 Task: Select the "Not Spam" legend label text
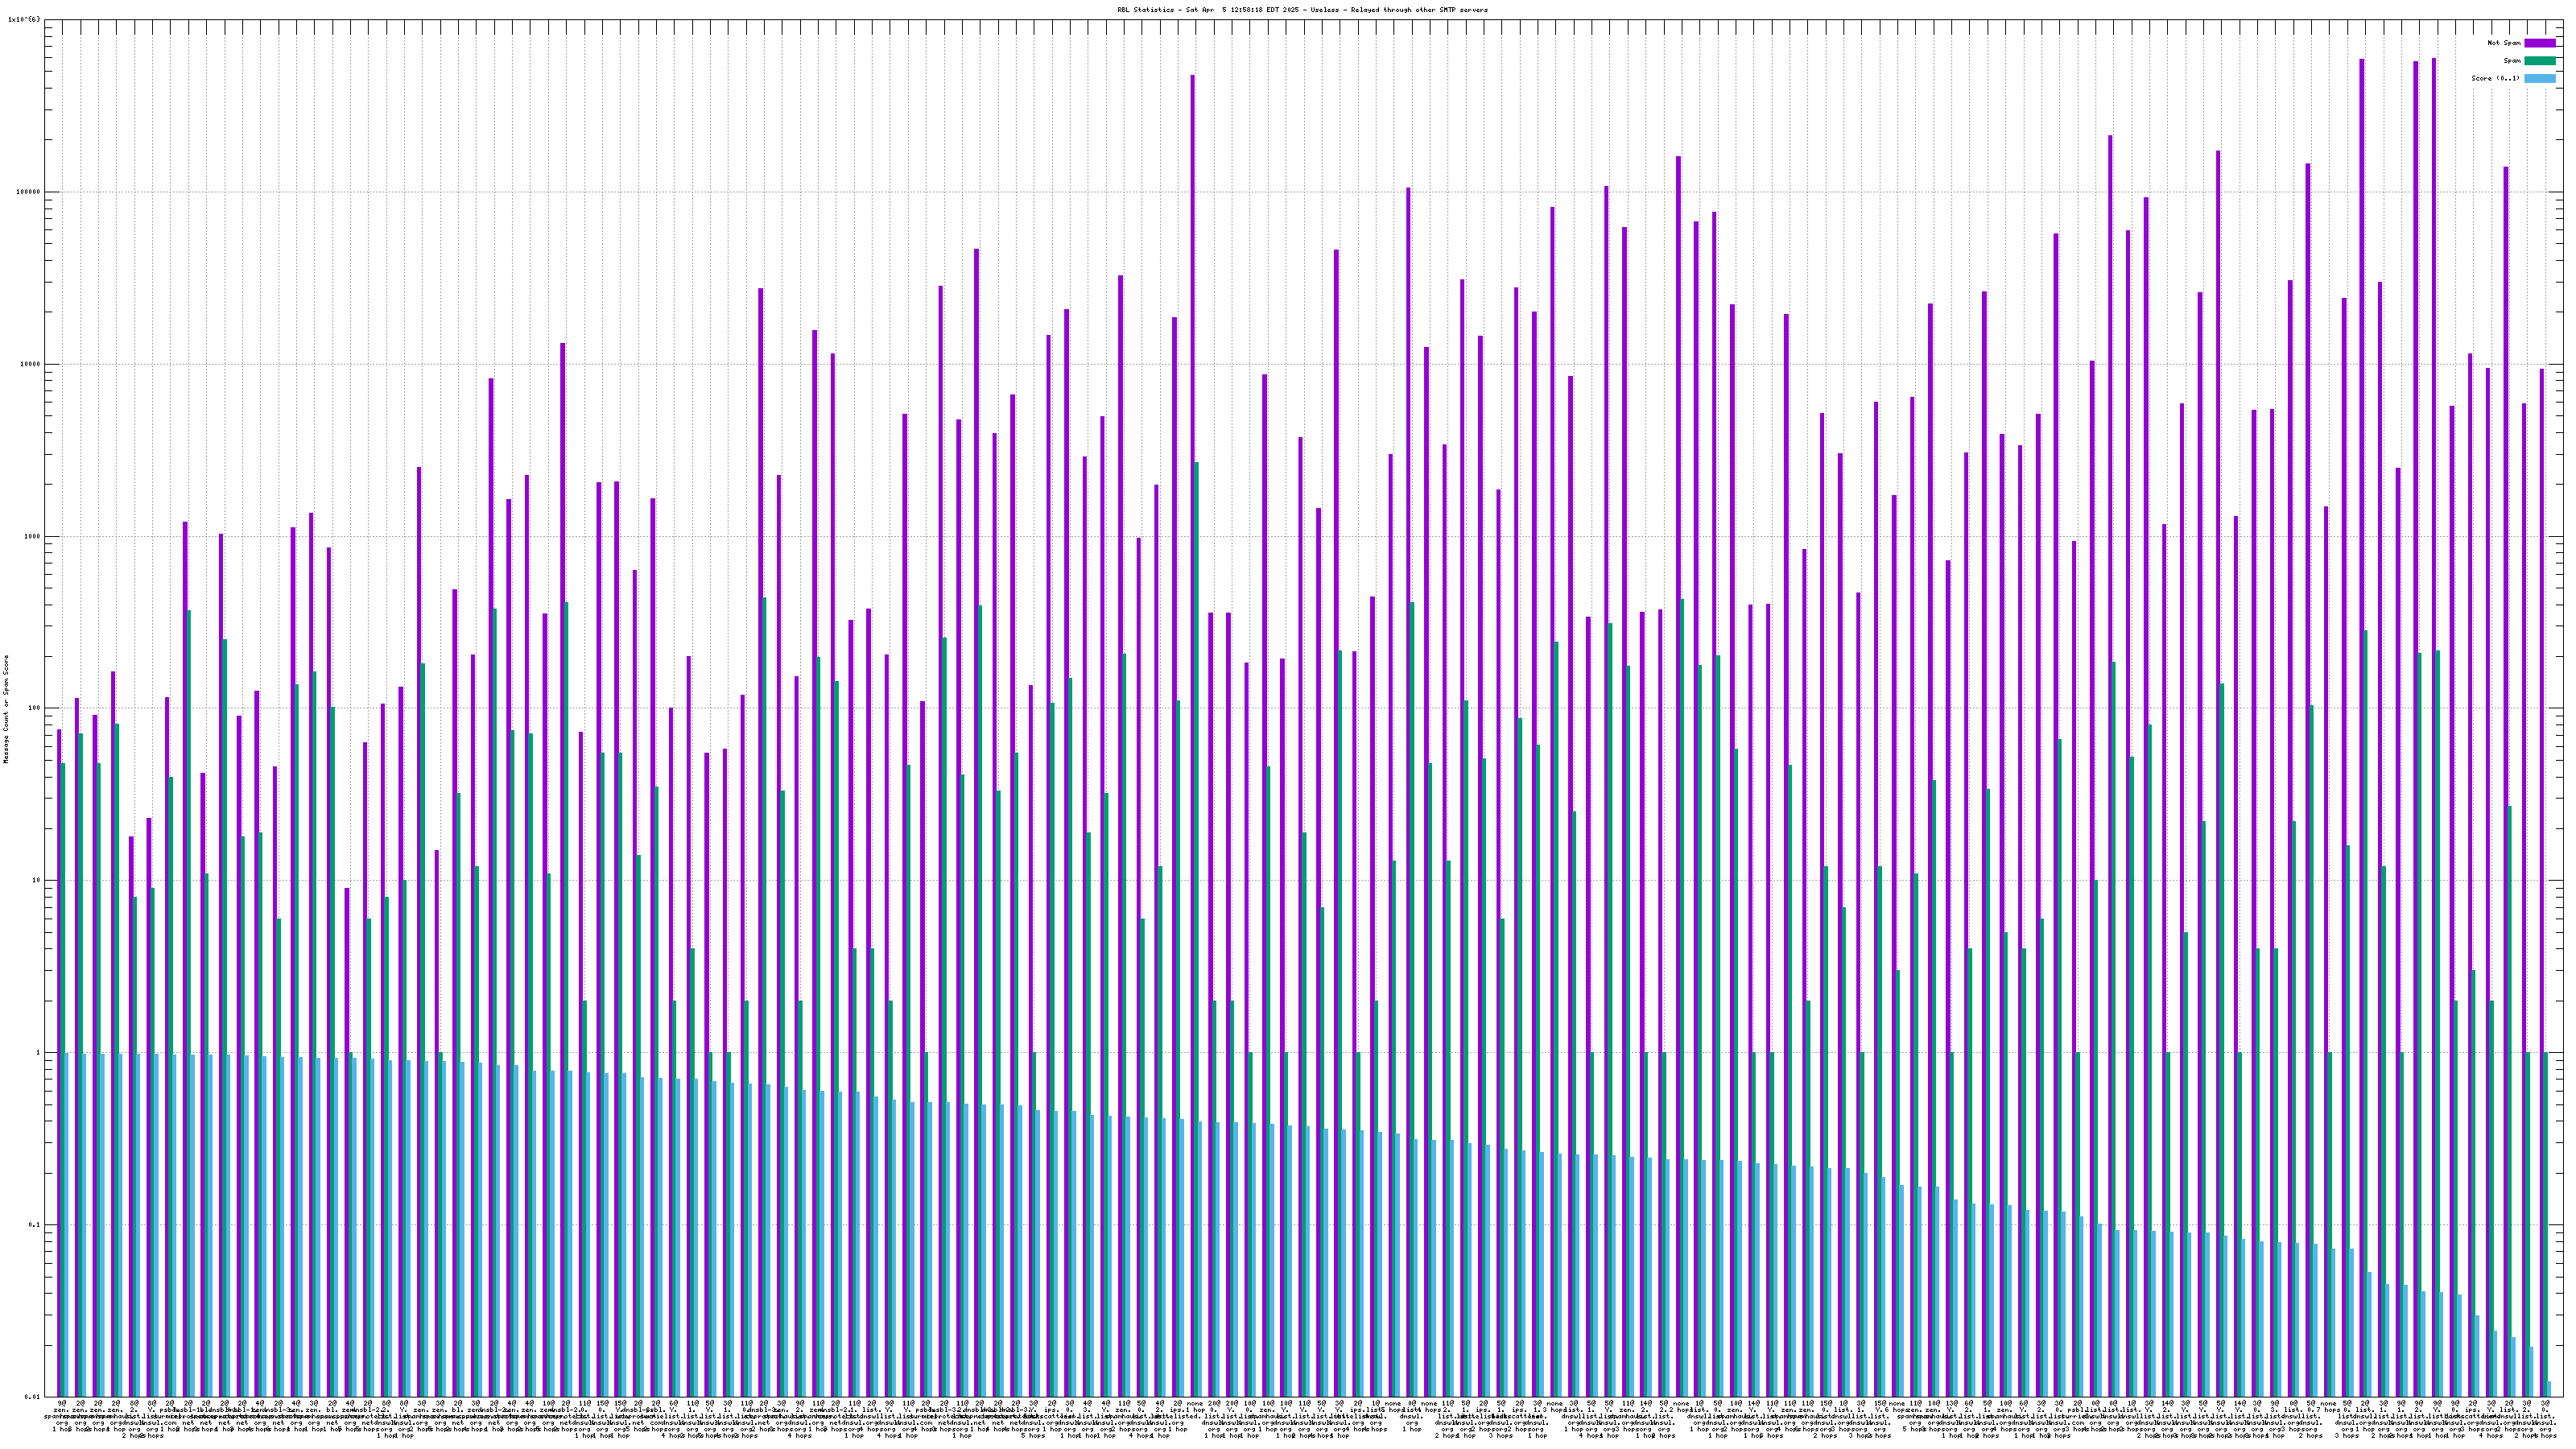[x=2504, y=43]
